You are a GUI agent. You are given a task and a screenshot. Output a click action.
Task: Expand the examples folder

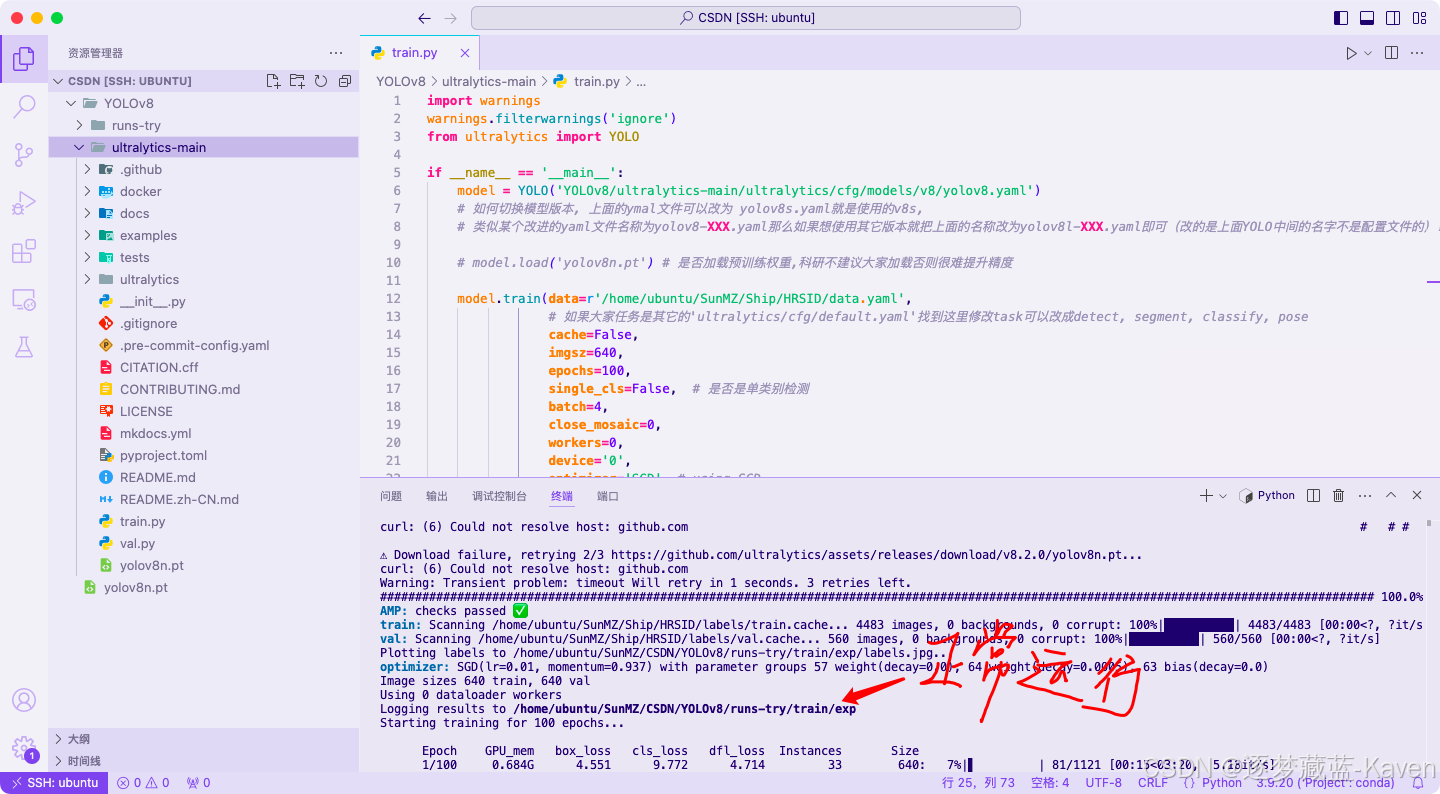pos(87,235)
